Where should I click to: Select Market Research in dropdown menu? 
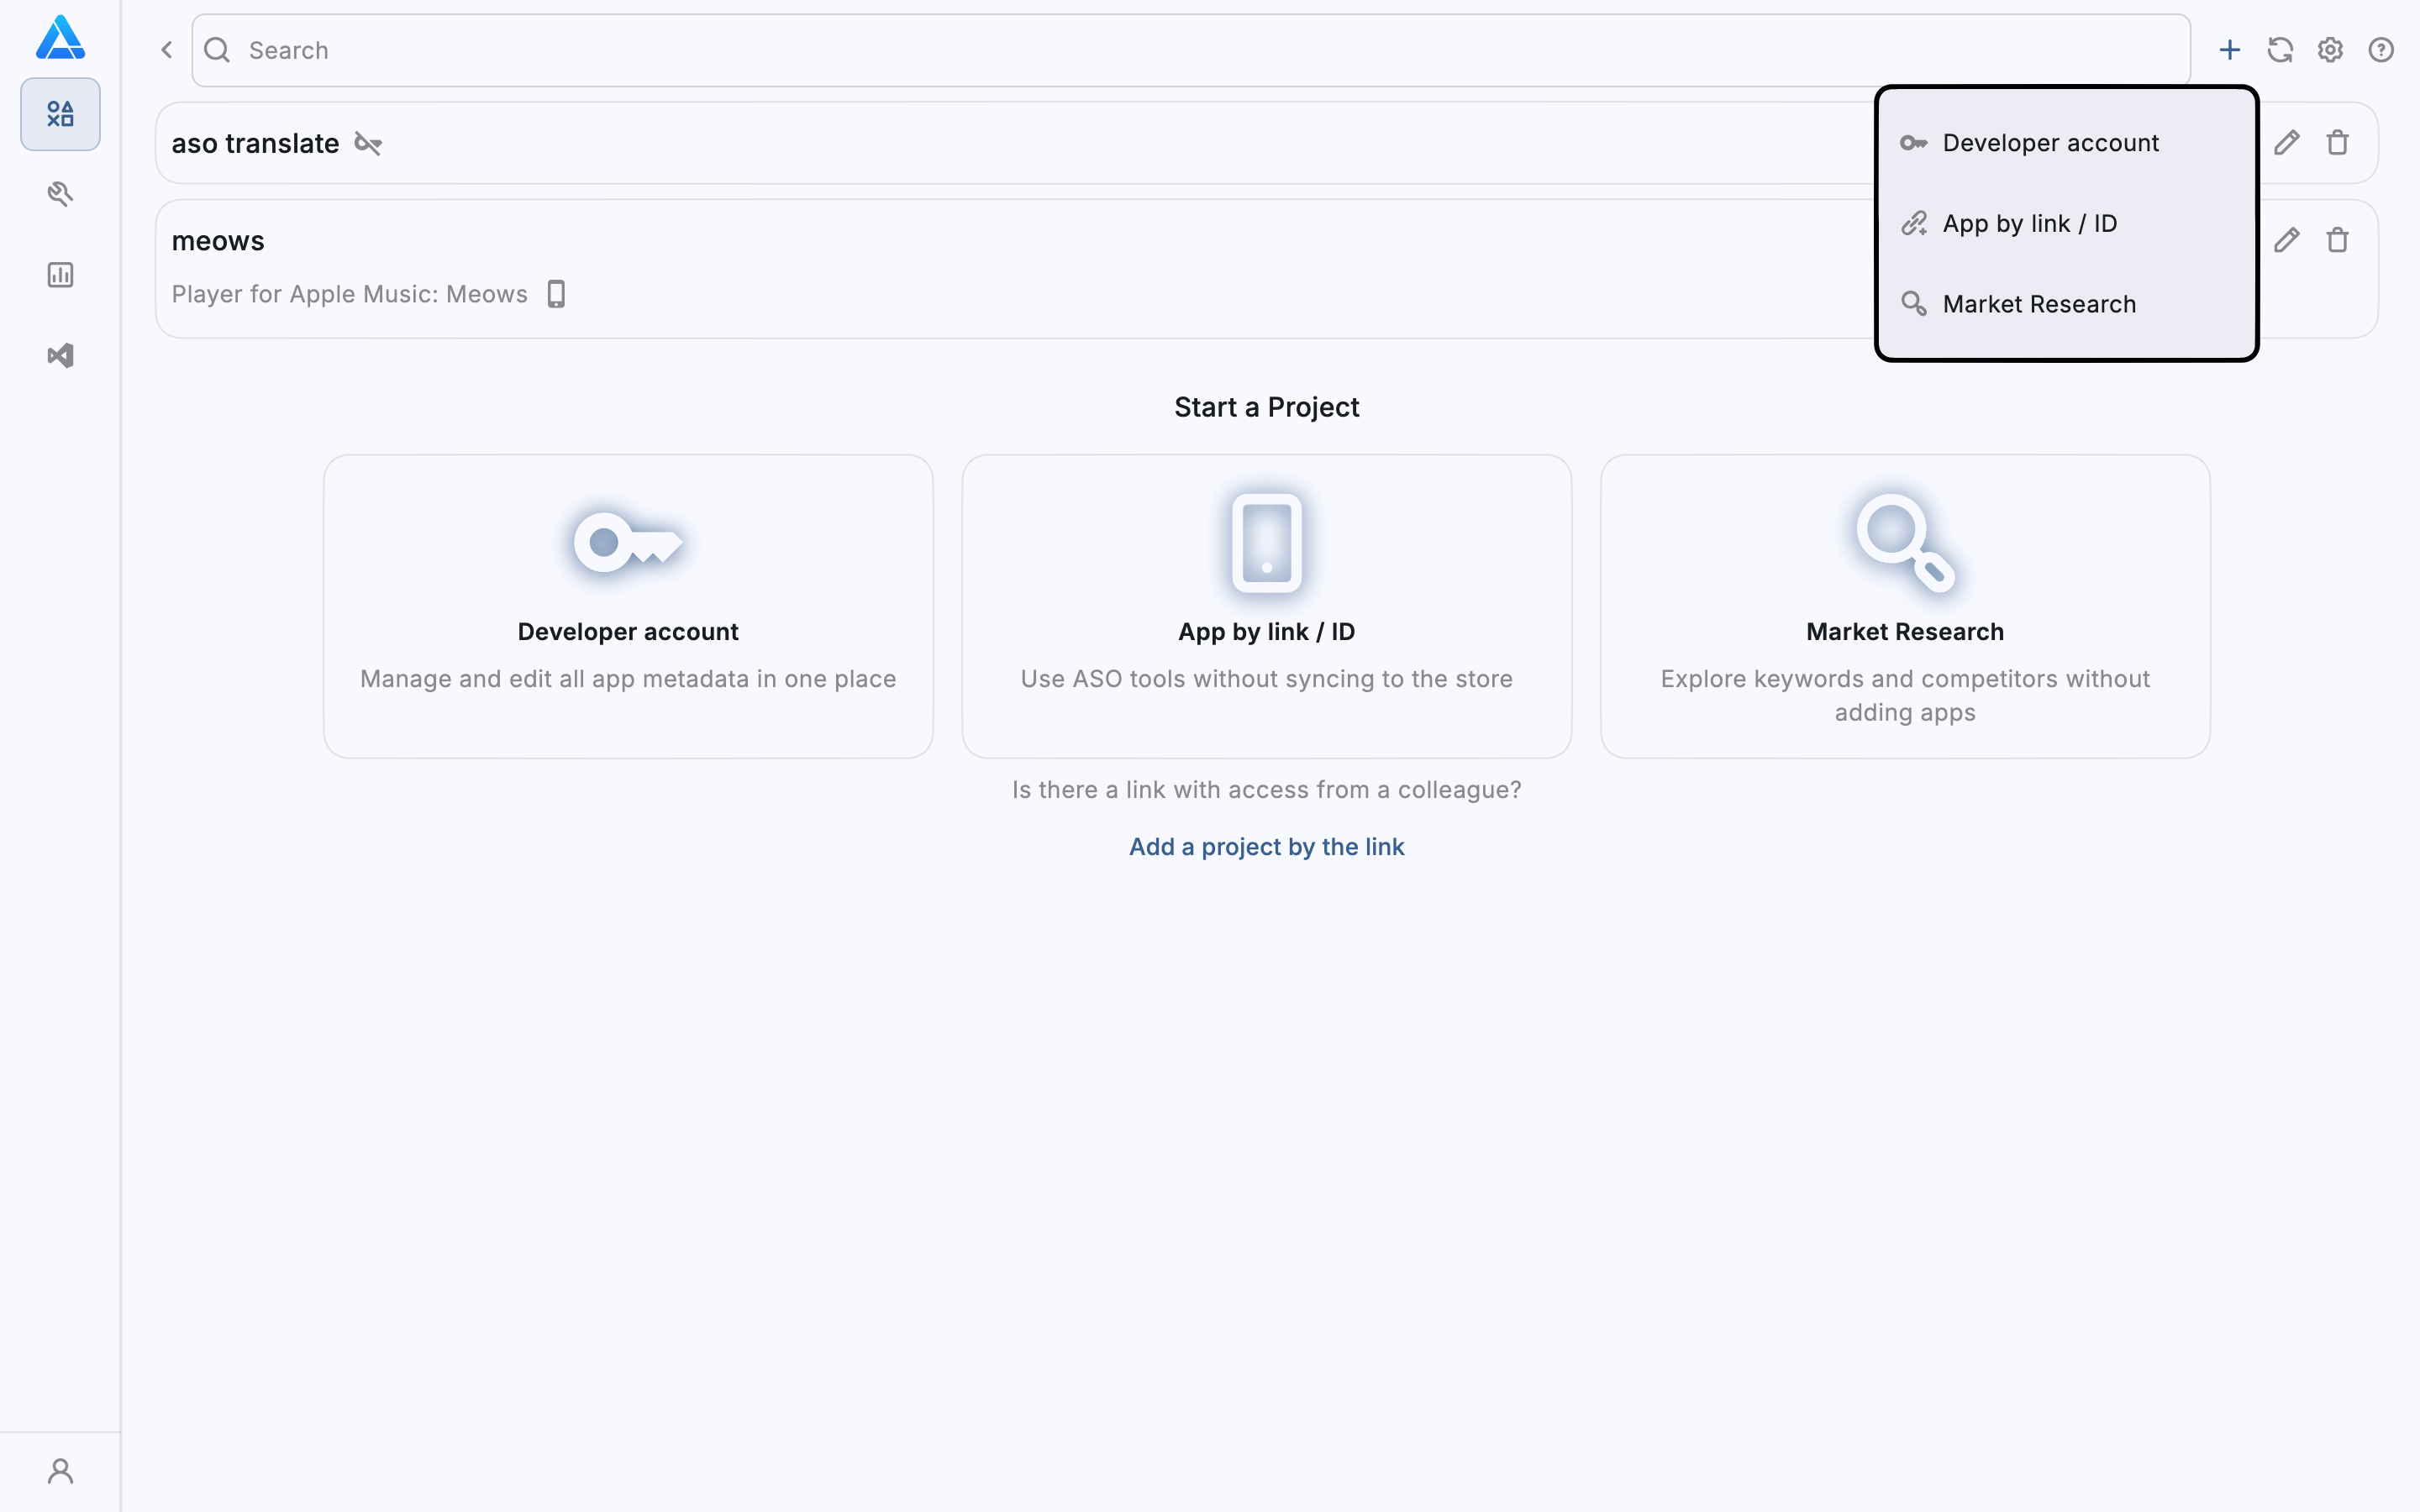2038,304
